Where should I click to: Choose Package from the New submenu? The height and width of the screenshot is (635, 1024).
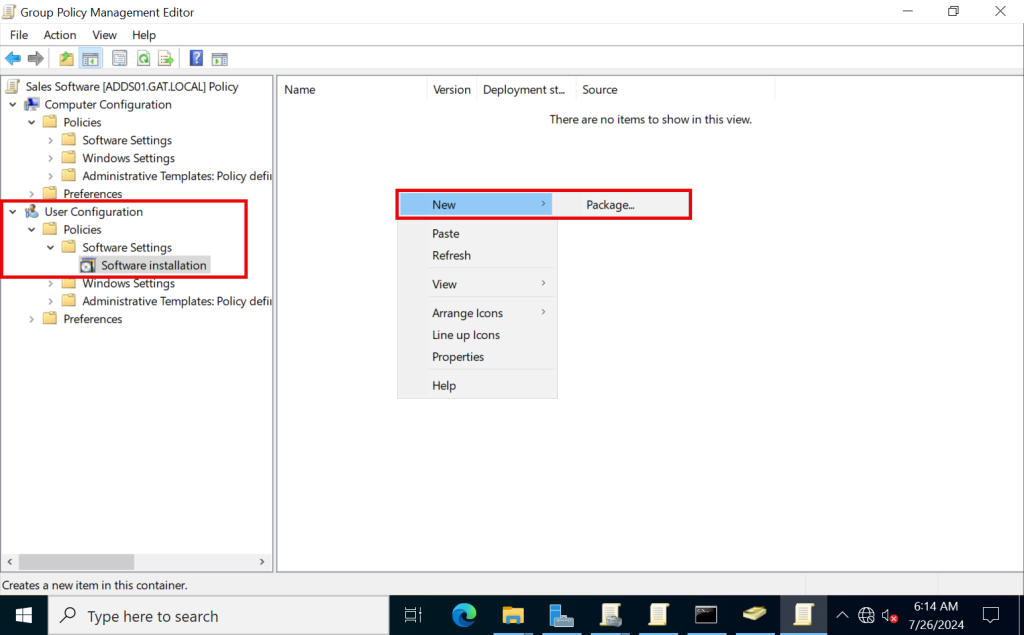[609, 204]
